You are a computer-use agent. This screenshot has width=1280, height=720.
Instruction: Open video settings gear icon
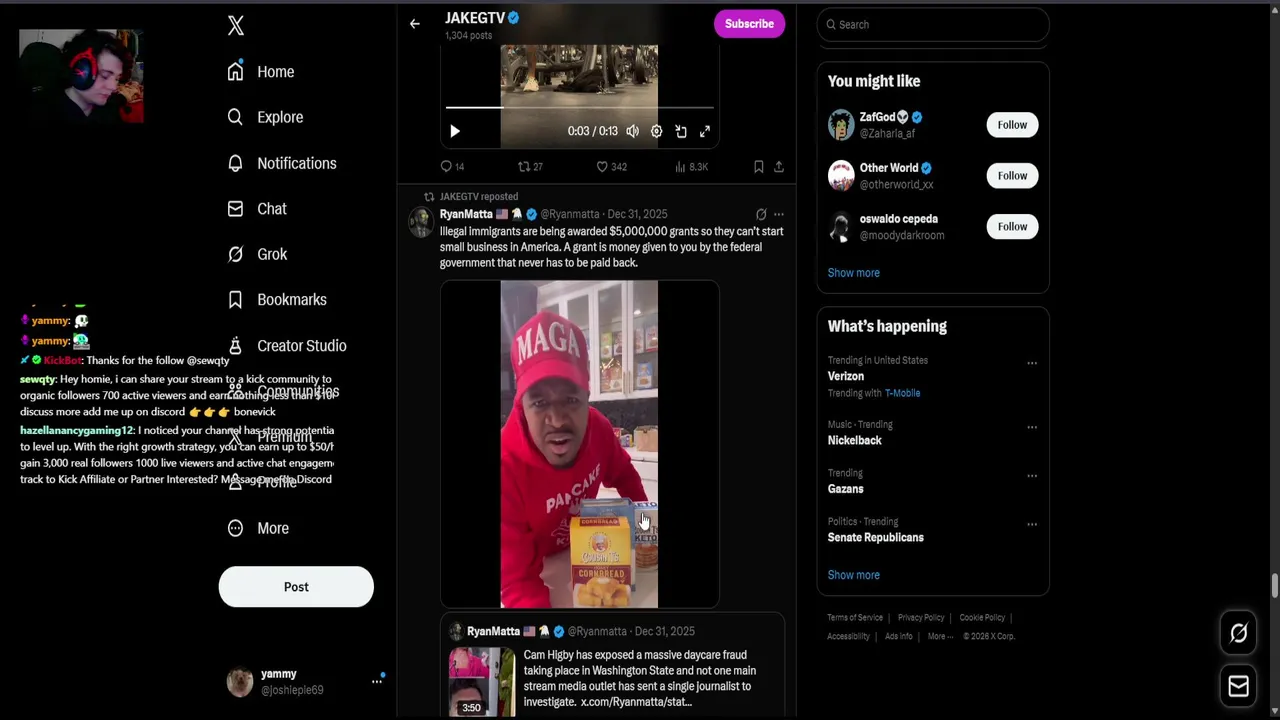point(657,131)
